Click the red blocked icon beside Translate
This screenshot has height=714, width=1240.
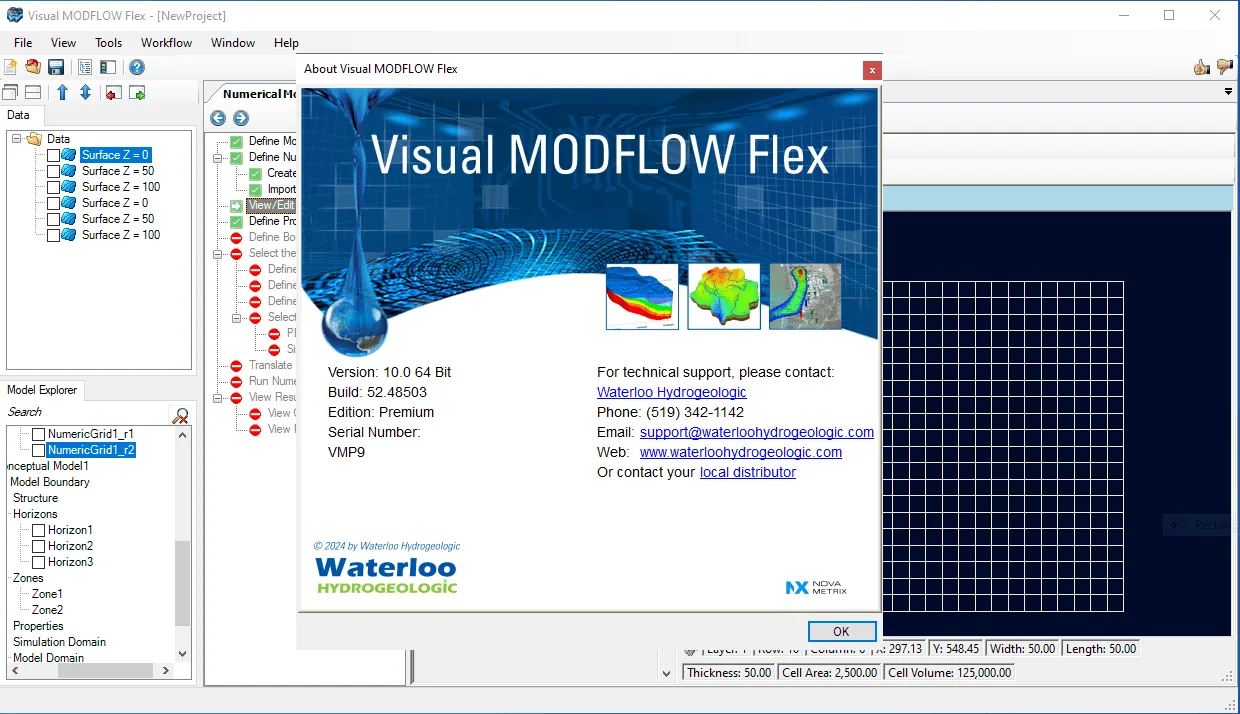(237, 365)
